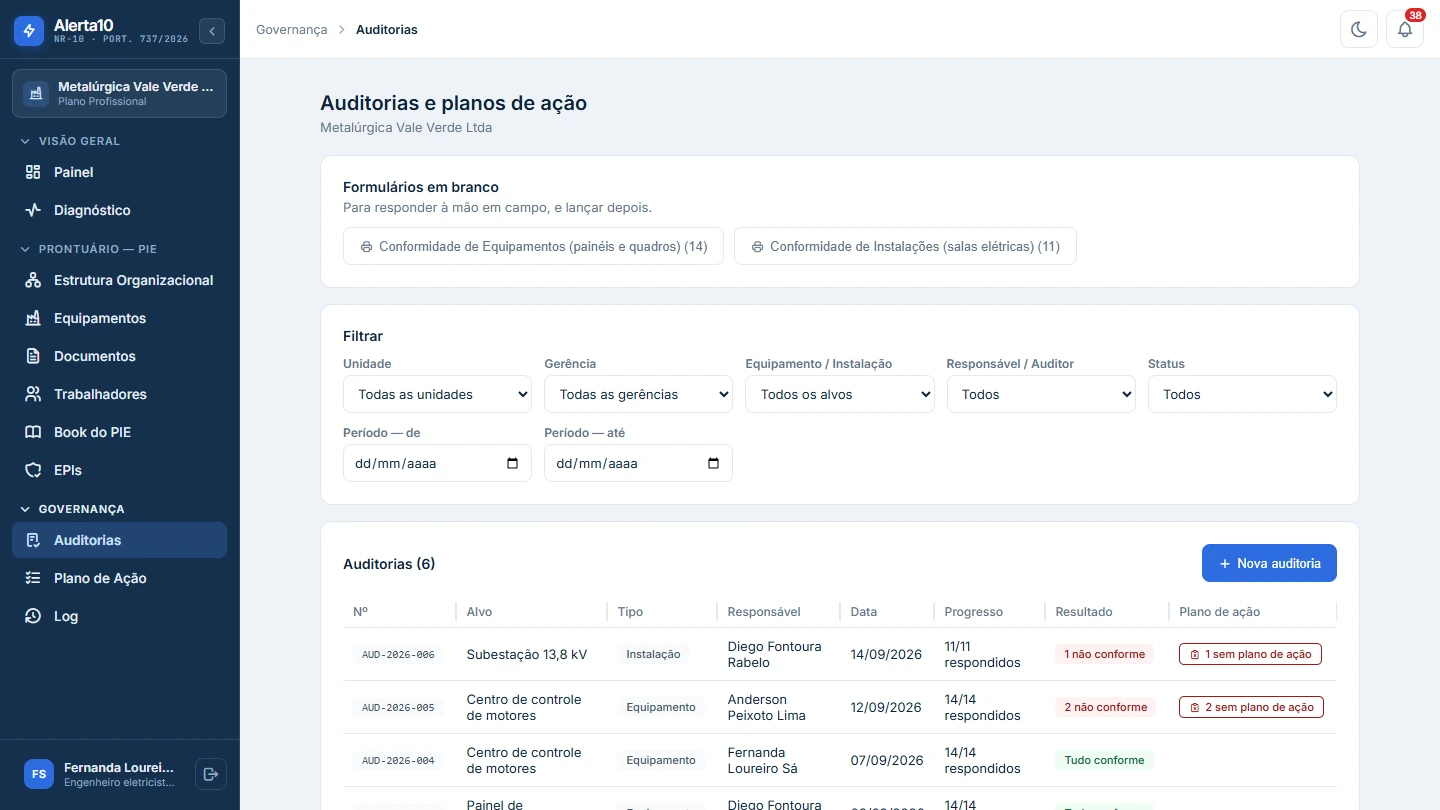
Task: Open Equipamentos from the sidebar
Action: pos(120,318)
